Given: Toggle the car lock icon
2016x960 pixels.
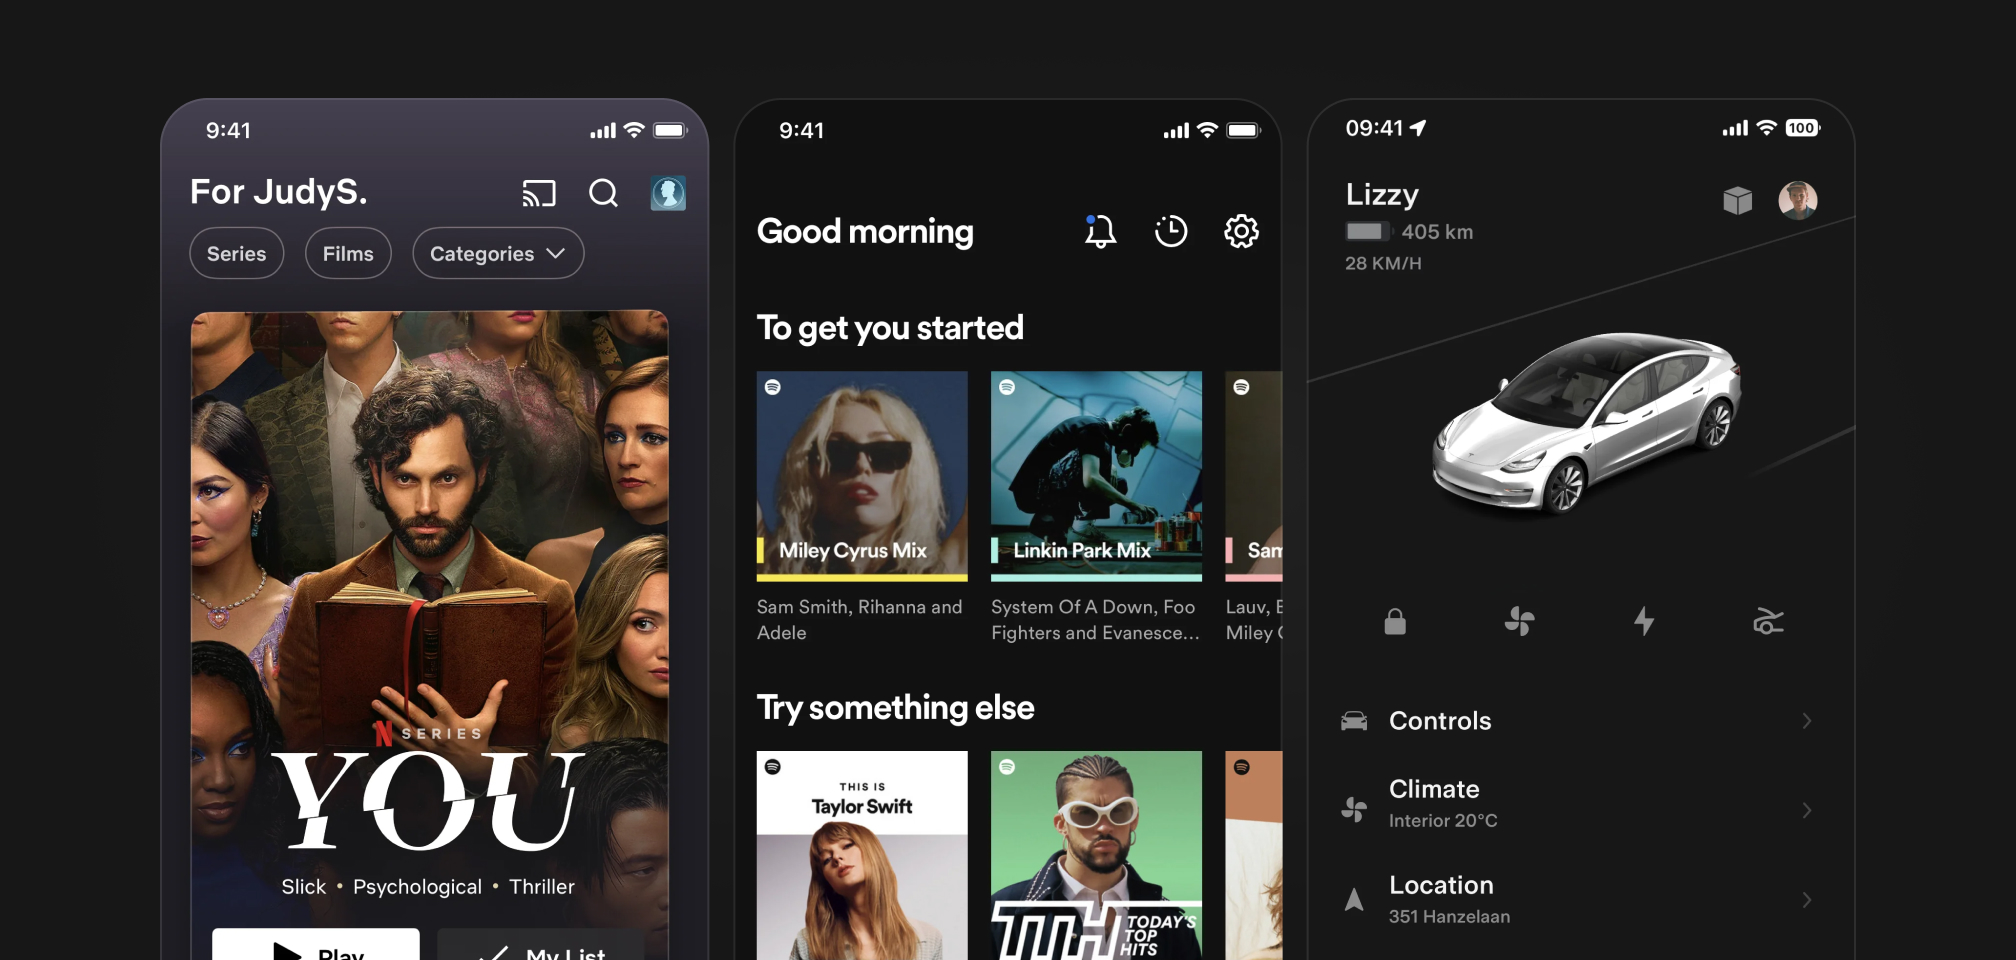Looking at the screenshot, I should pyautogui.click(x=1395, y=622).
